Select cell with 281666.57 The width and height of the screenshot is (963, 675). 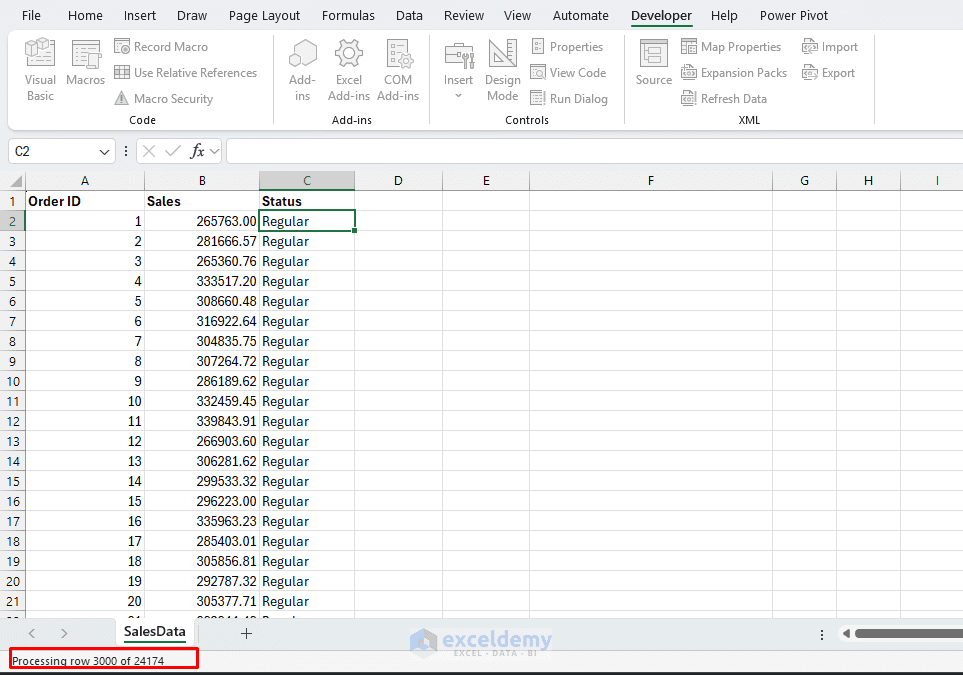pyautogui.click(x=202, y=241)
